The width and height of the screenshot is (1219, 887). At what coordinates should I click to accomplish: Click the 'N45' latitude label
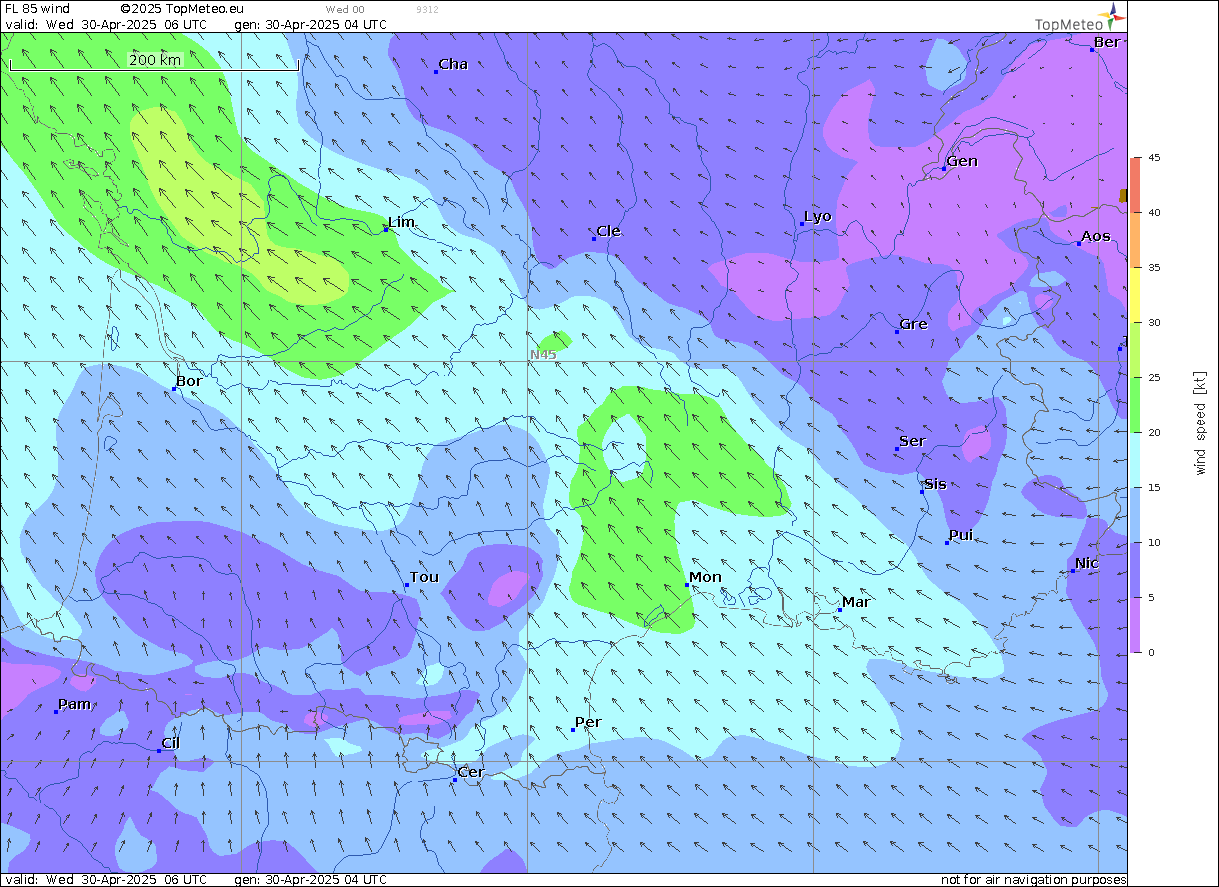pos(544,354)
